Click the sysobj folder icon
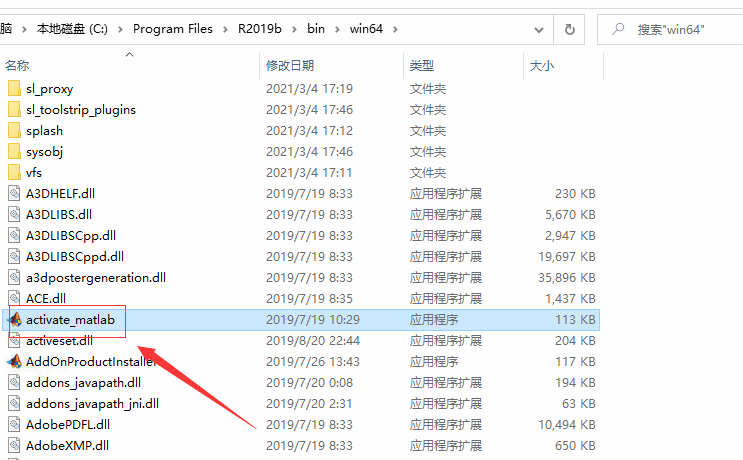The height and width of the screenshot is (460, 743). pyautogui.click(x=14, y=152)
